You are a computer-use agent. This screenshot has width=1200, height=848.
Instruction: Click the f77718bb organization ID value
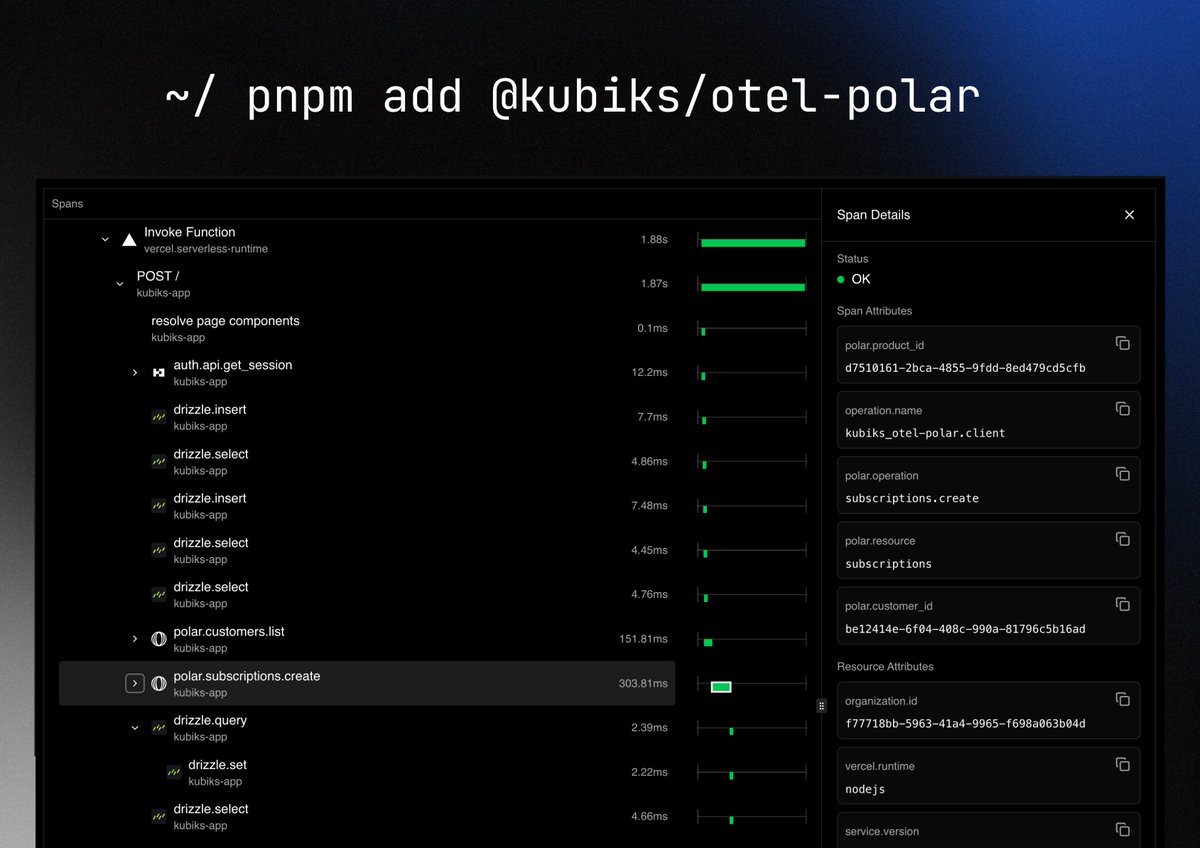pyautogui.click(x=965, y=724)
